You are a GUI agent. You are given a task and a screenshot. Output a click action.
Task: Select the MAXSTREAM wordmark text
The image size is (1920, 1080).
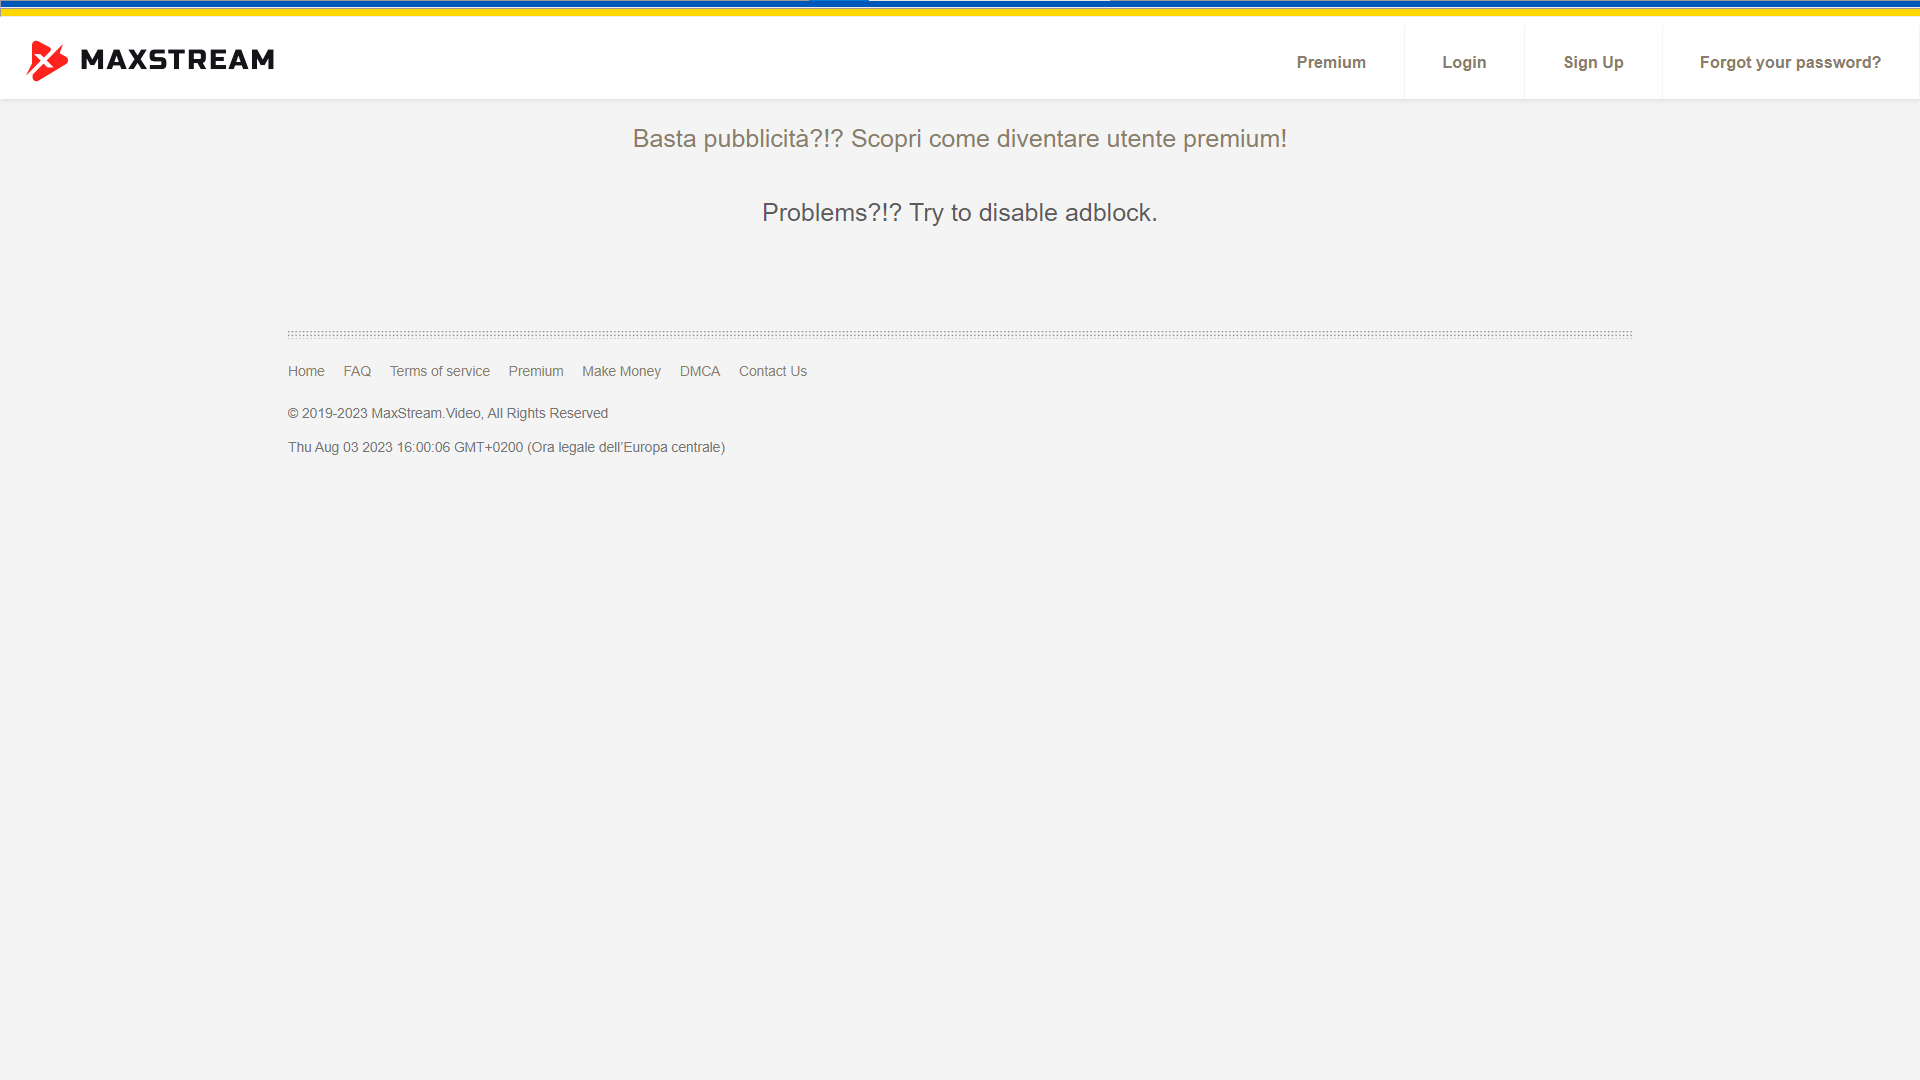pyautogui.click(x=178, y=60)
